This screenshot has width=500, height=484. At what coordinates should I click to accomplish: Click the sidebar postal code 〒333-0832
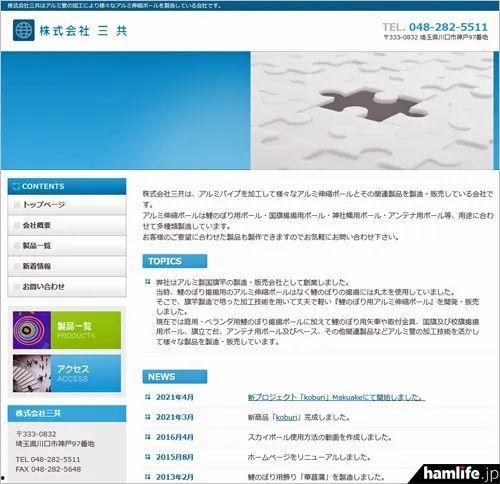[x=36, y=434]
